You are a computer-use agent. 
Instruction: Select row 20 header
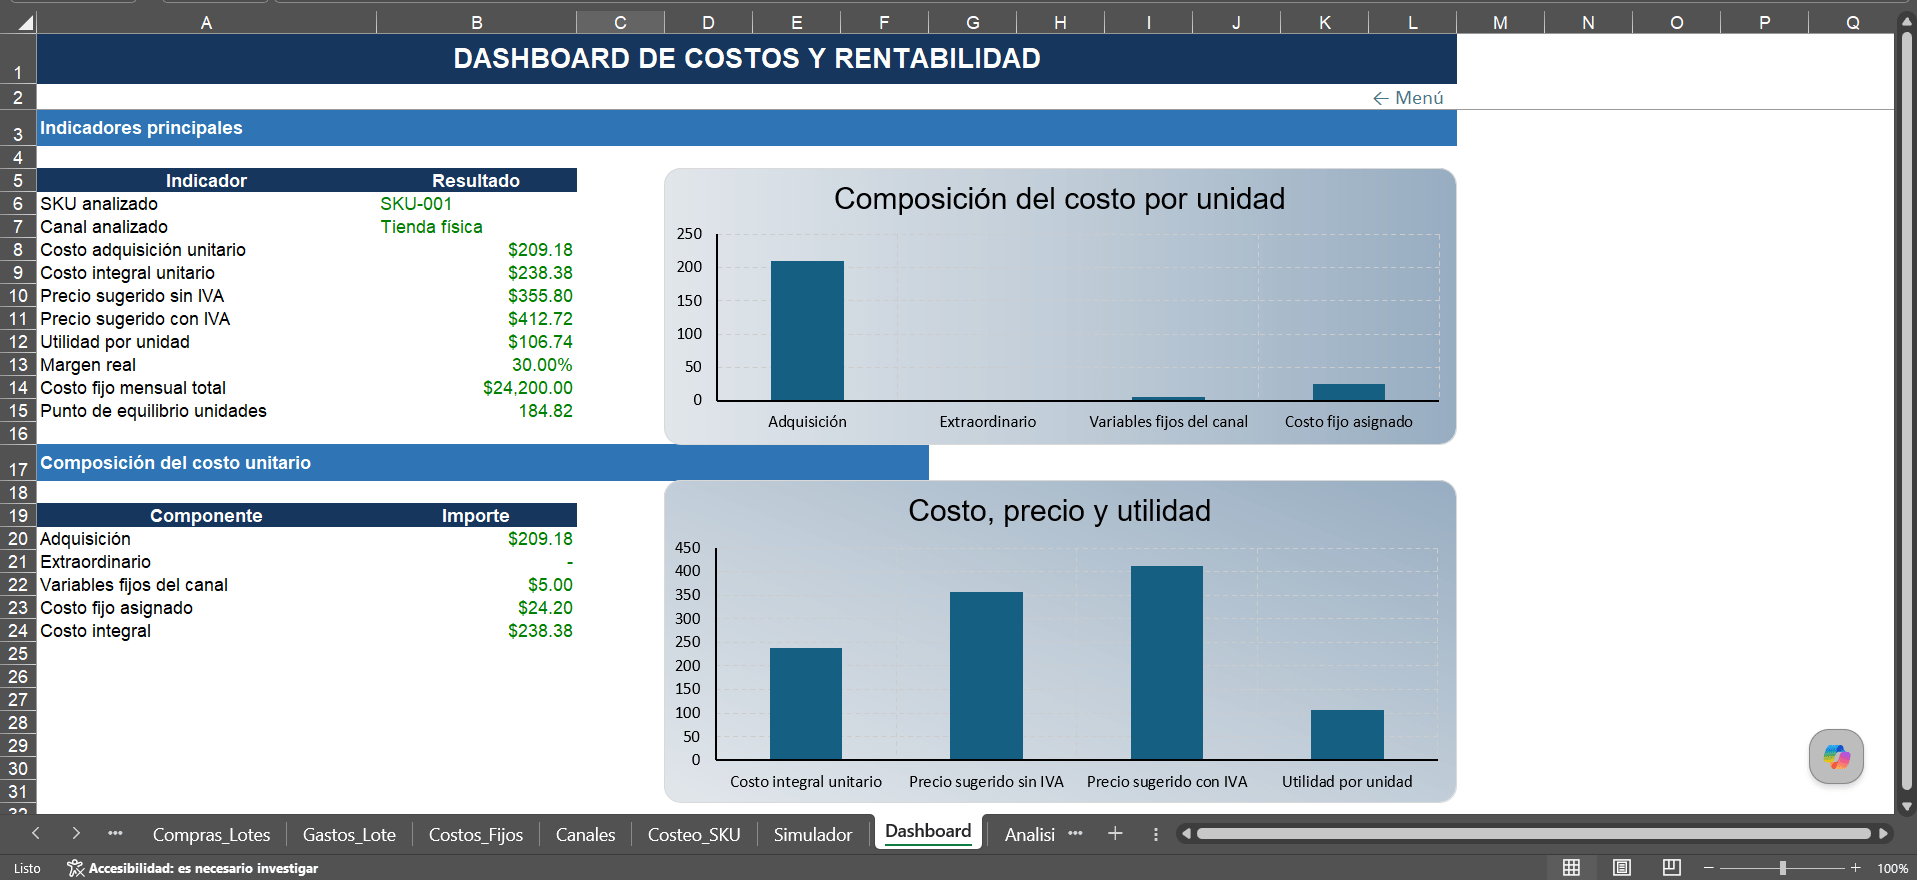click(18, 539)
